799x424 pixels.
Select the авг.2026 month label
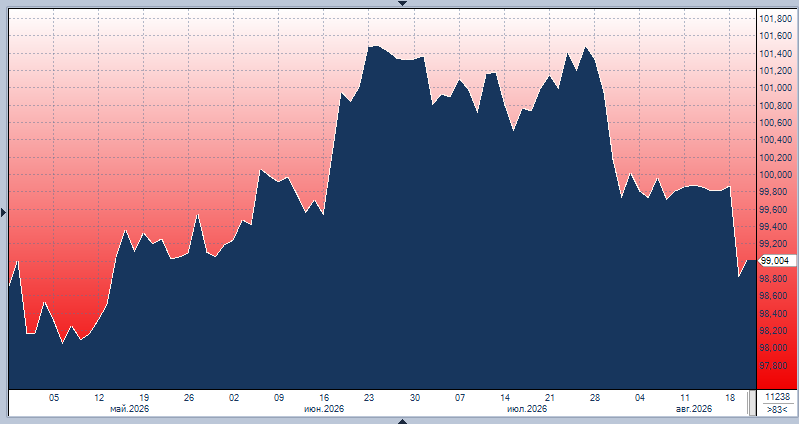(694, 409)
